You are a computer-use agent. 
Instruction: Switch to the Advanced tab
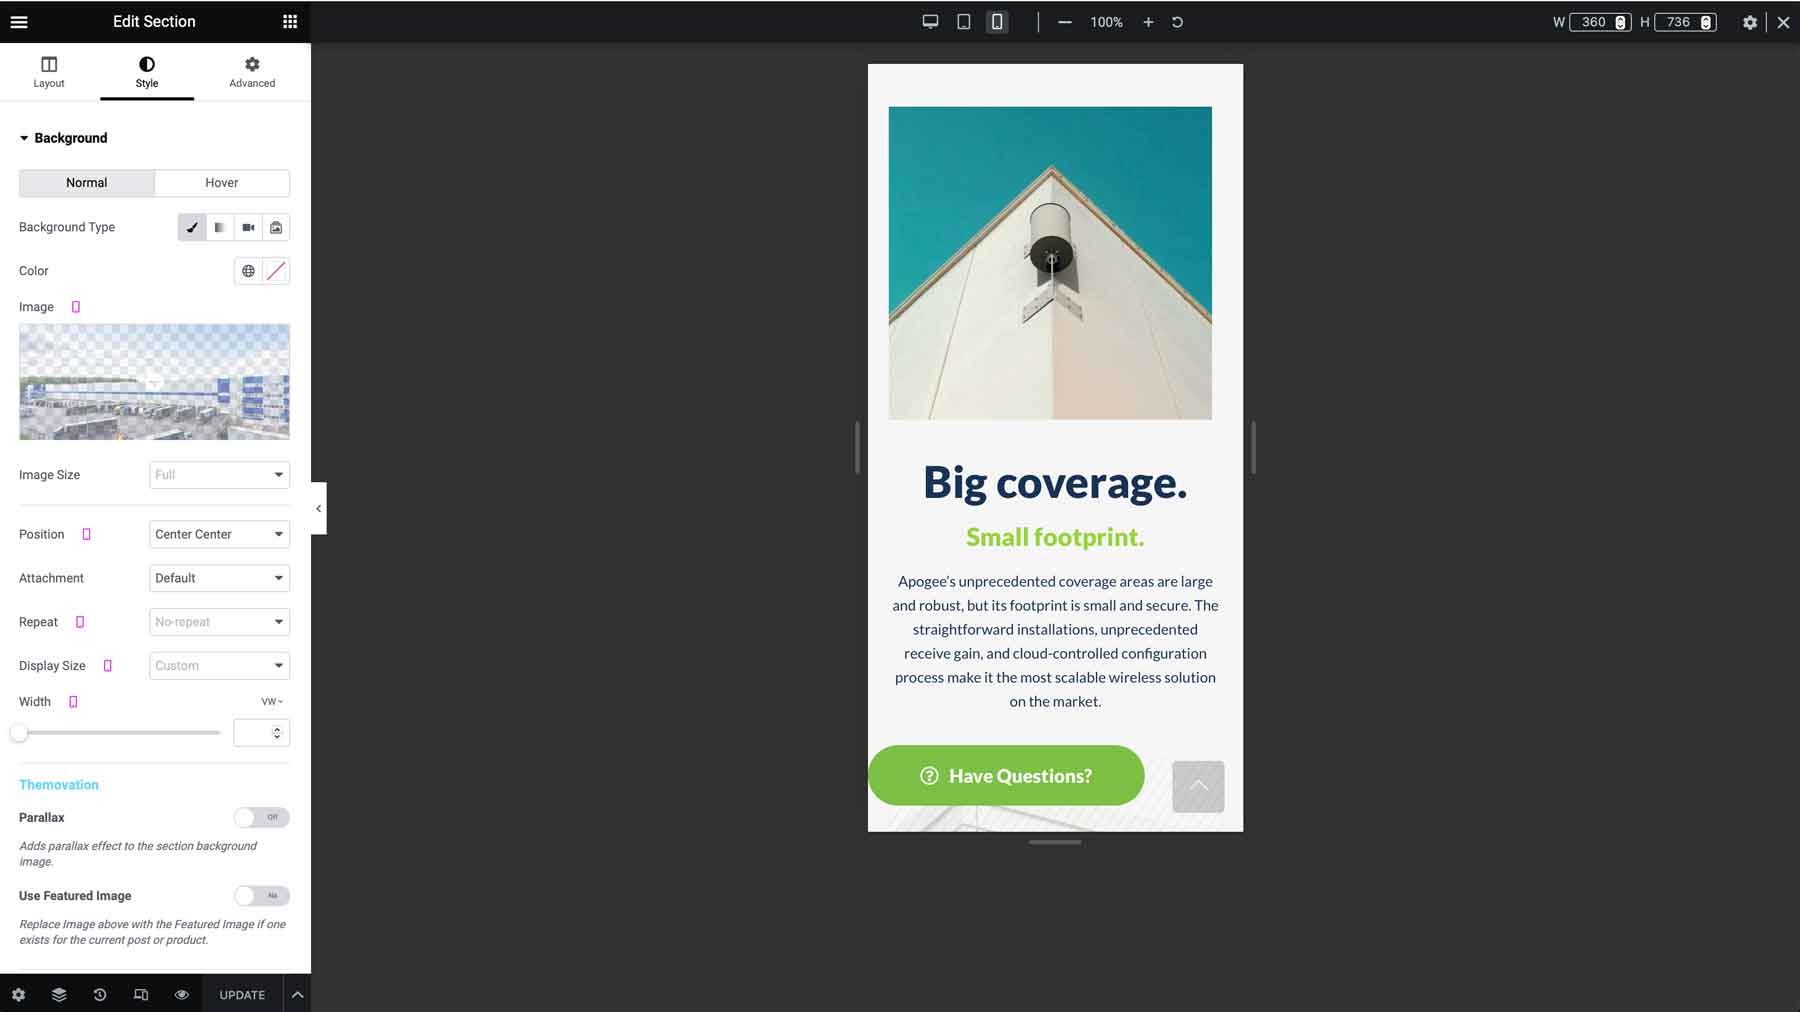(x=251, y=71)
